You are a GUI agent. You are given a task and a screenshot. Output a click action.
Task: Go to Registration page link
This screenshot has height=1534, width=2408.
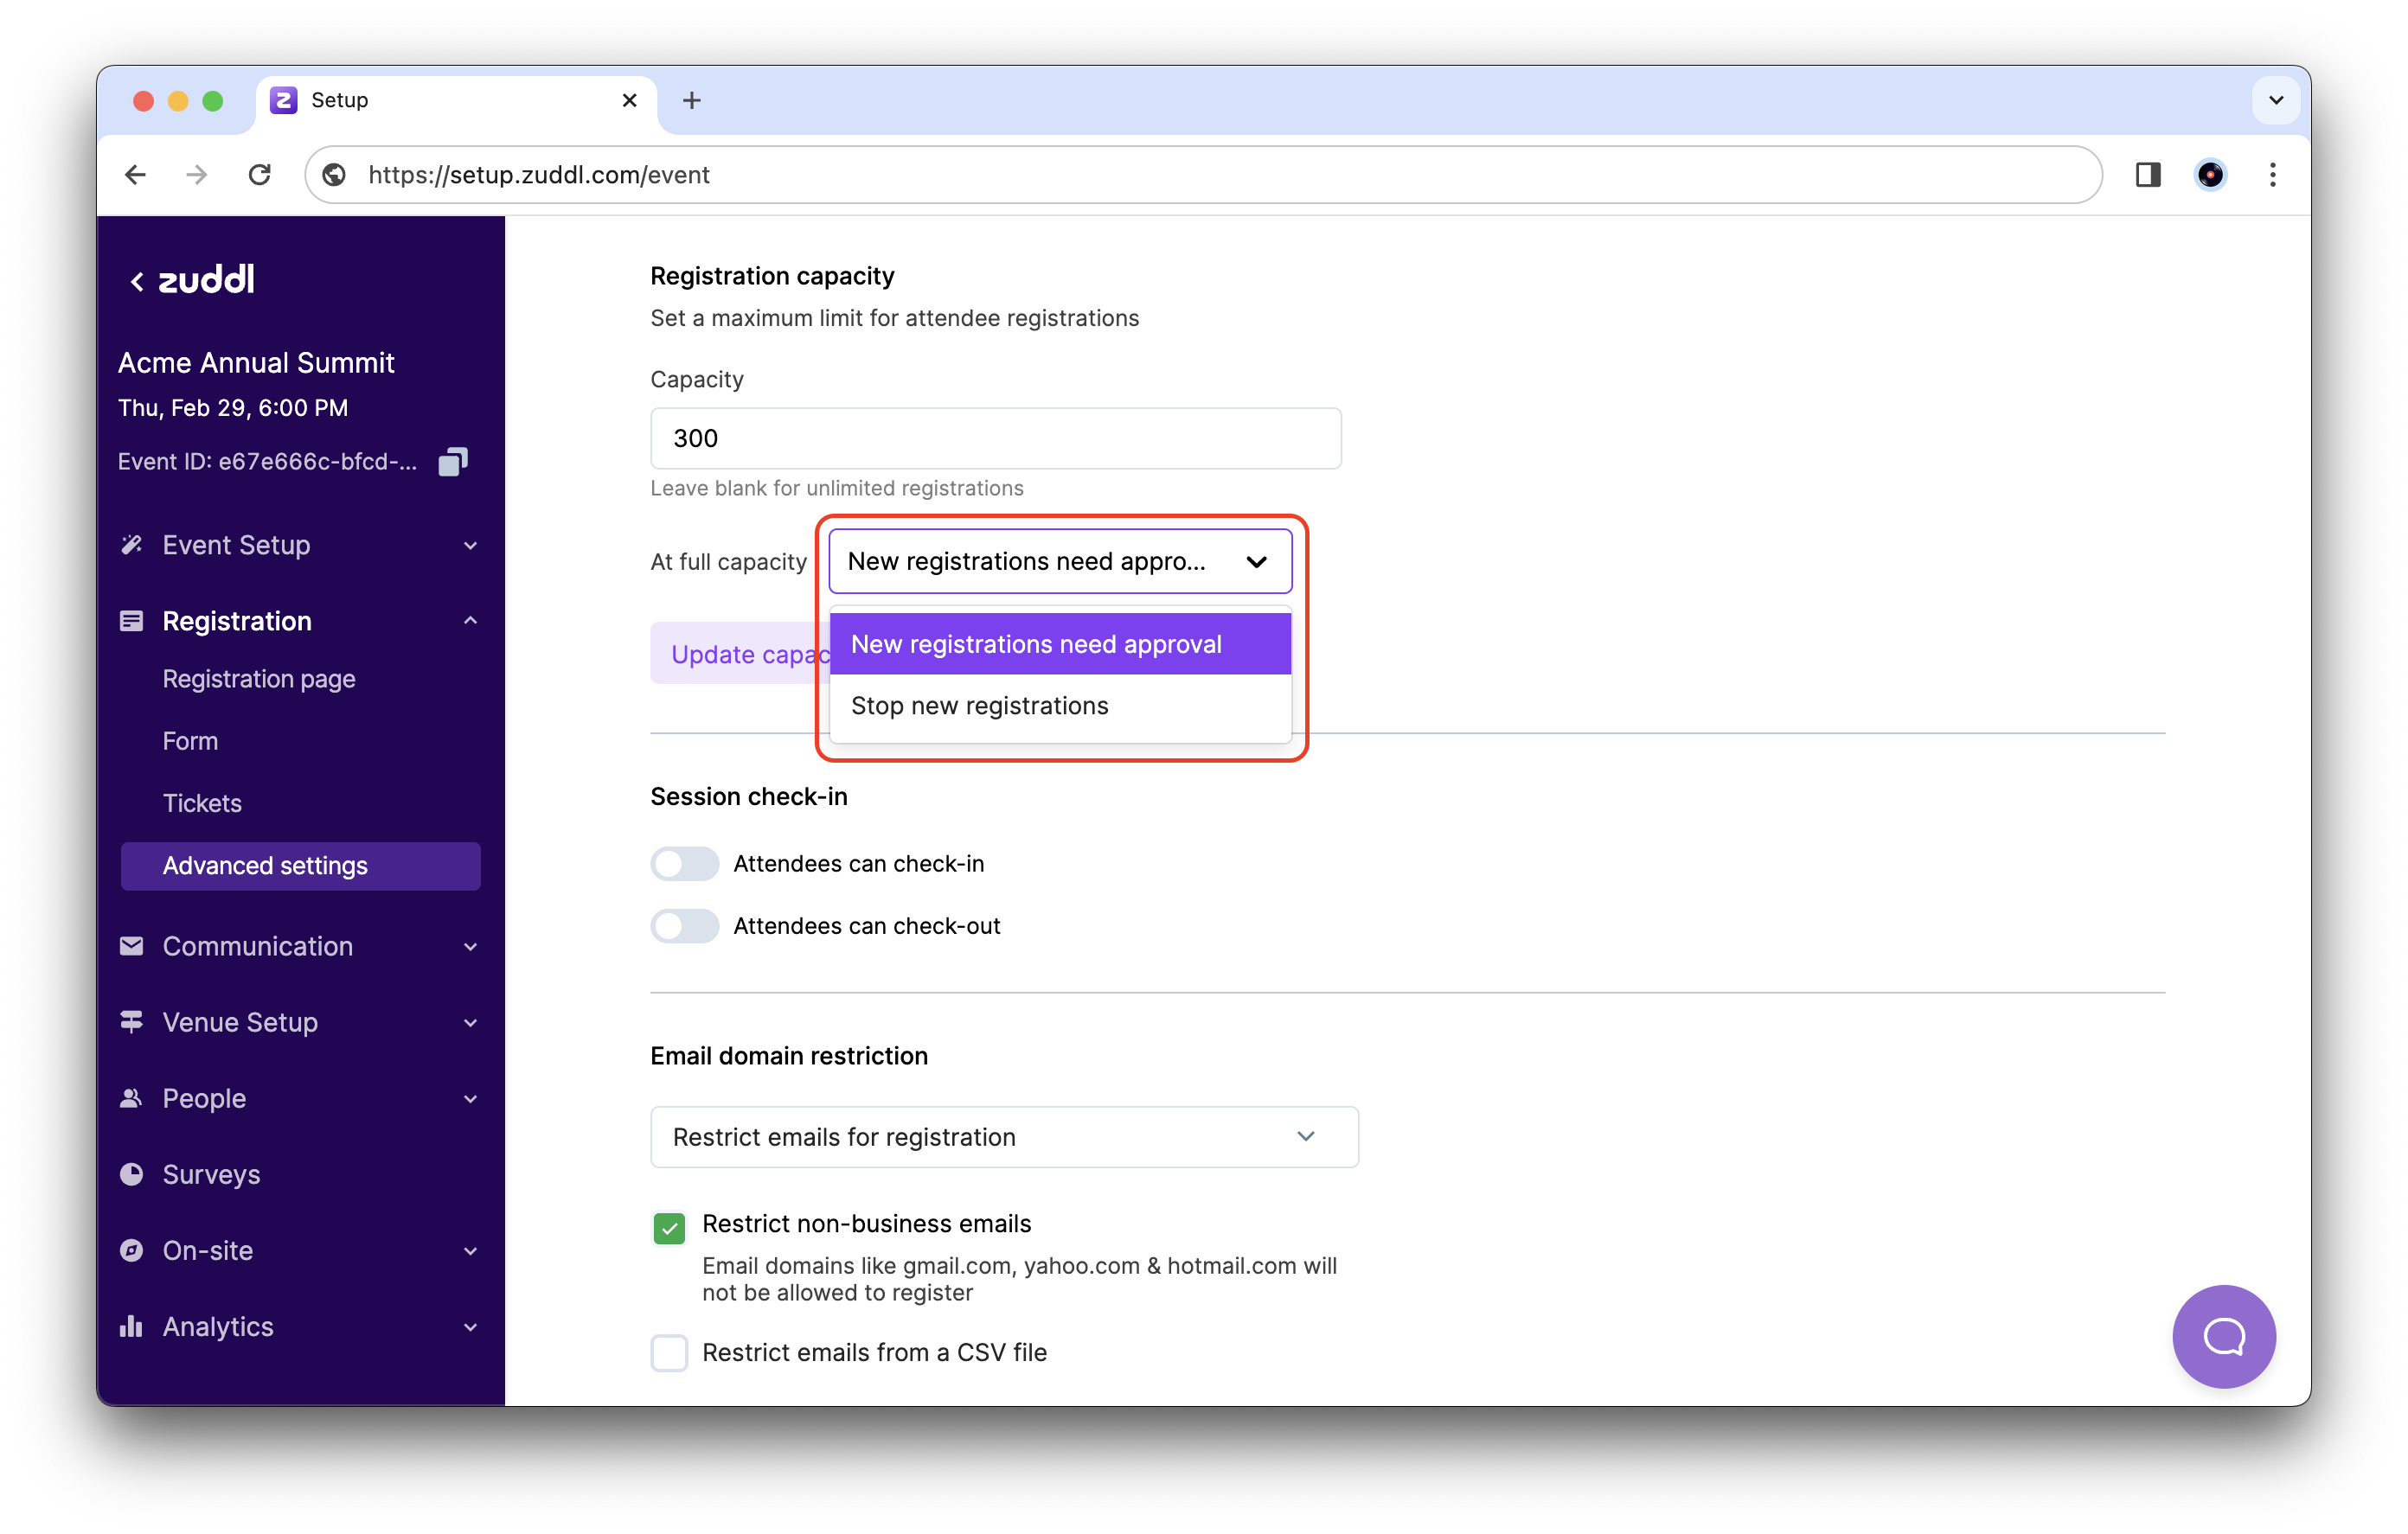coord(259,679)
